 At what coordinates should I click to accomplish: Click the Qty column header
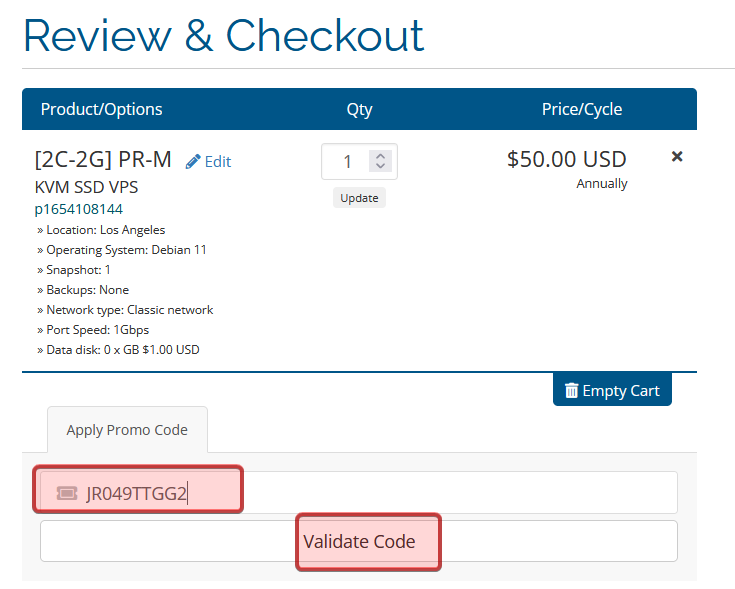[359, 109]
